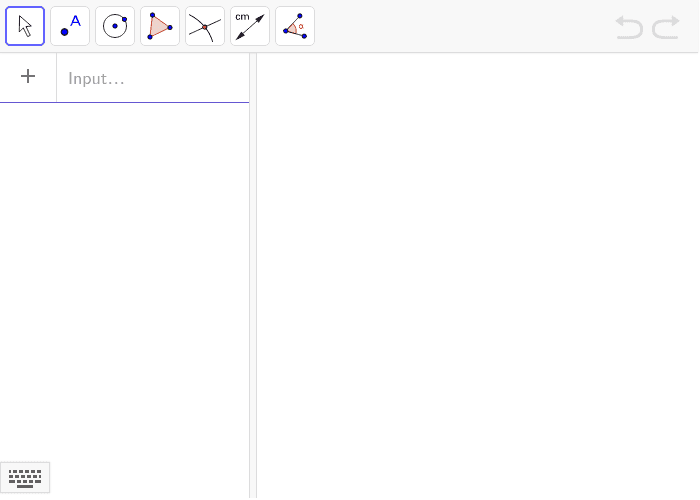Select the Point tool
700x500 pixels.
(x=70, y=26)
